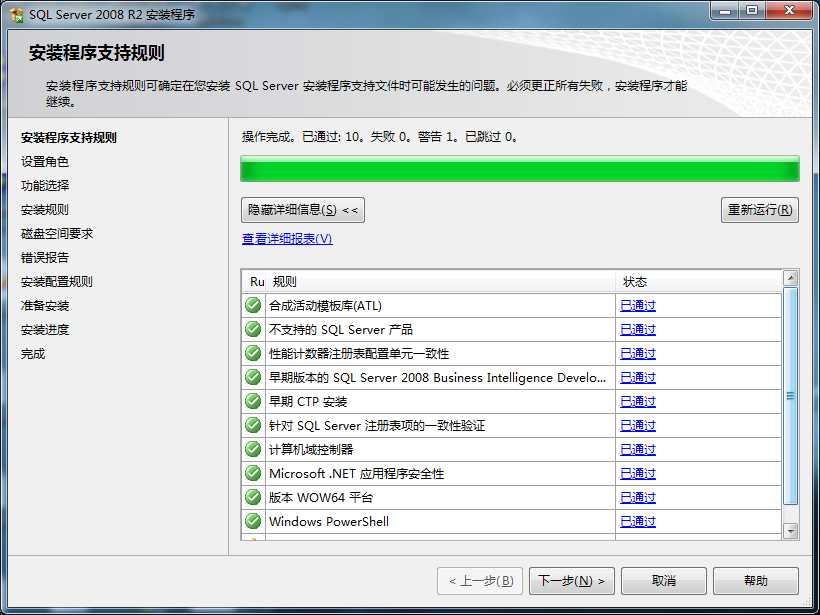Click rule name 计算机域控制器
The height and width of the screenshot is (615, 820).
coord(311,450)
